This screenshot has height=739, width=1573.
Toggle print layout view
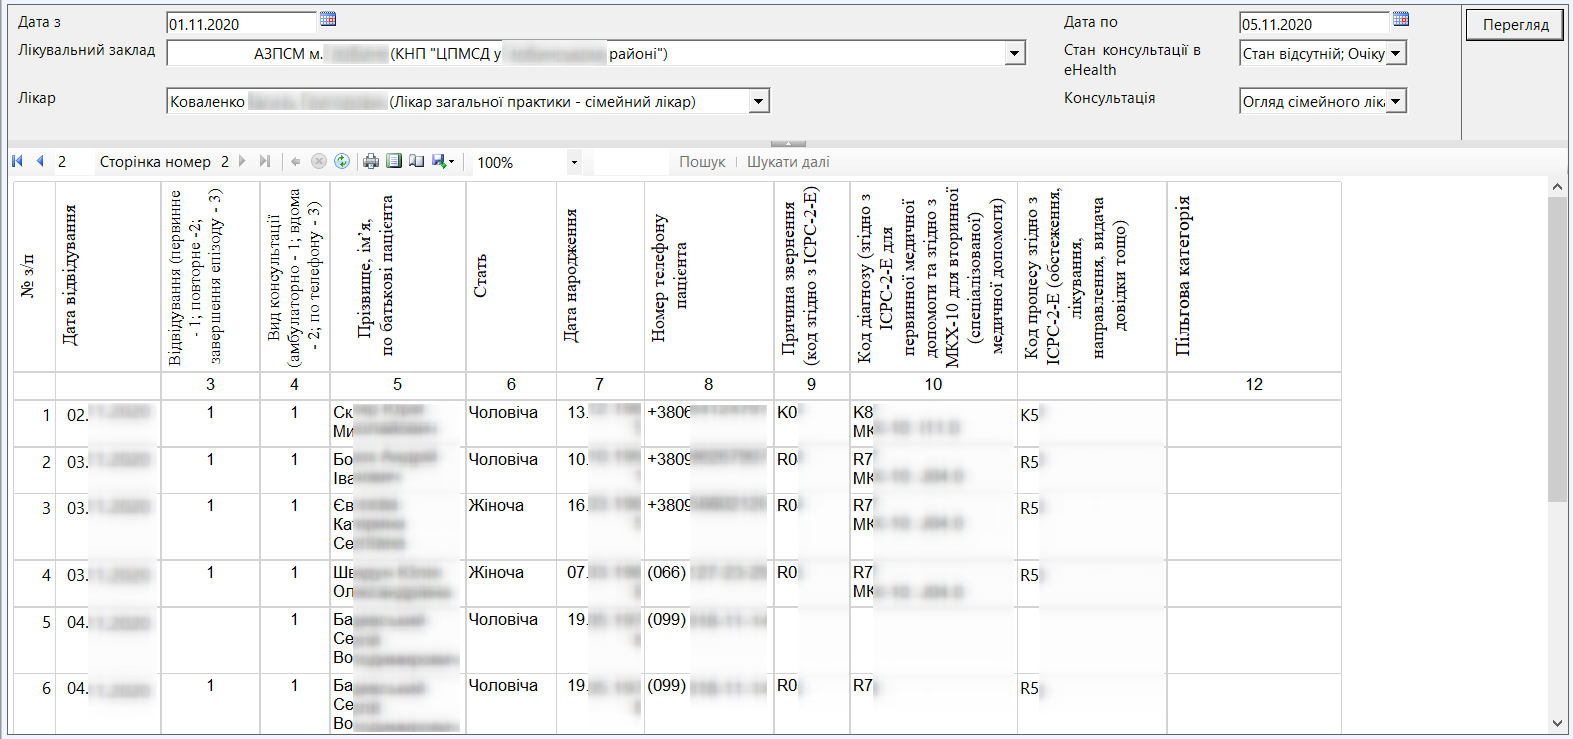[x=394, y=161]
